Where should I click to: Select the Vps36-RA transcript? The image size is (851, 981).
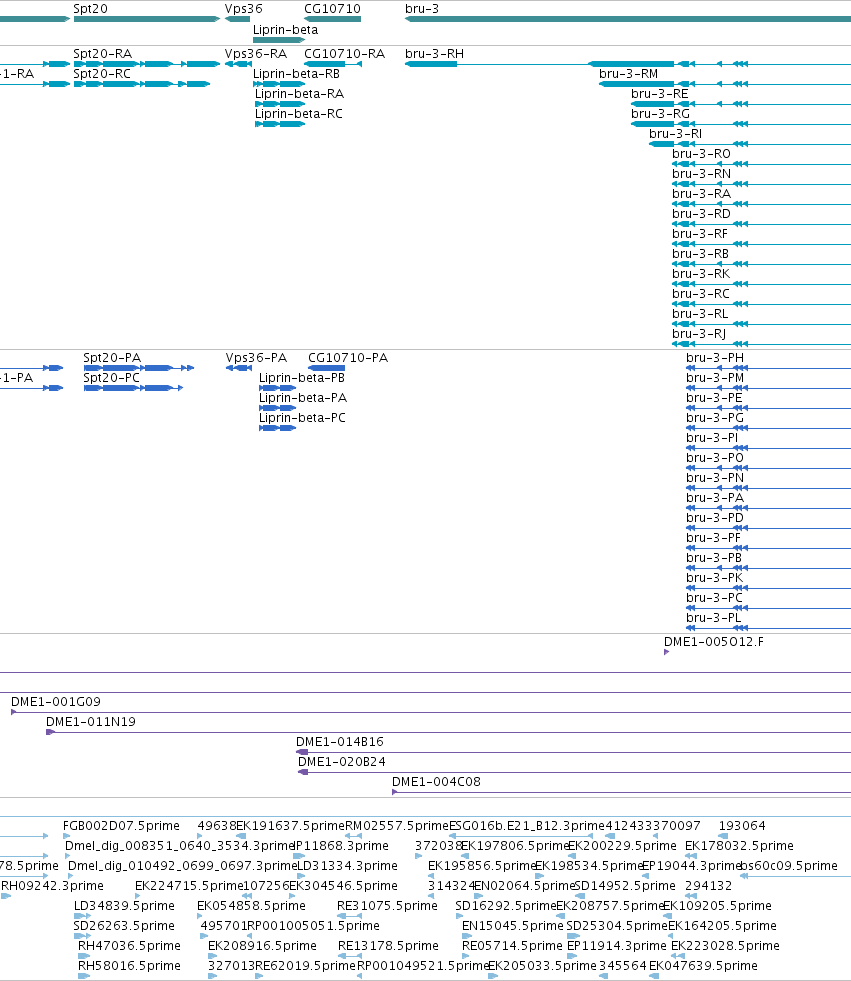(x=238, y=64)
